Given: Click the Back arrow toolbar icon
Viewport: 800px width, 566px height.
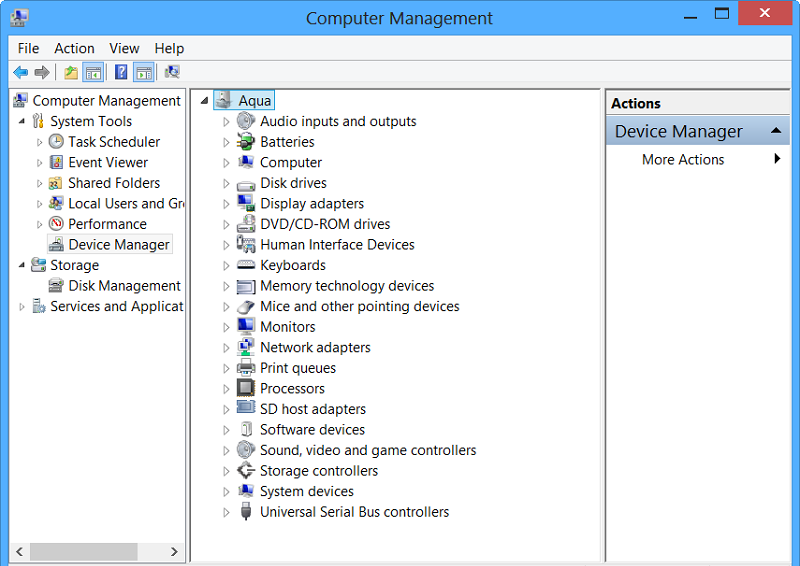Looking at the screenshot, I should [20, 72].
